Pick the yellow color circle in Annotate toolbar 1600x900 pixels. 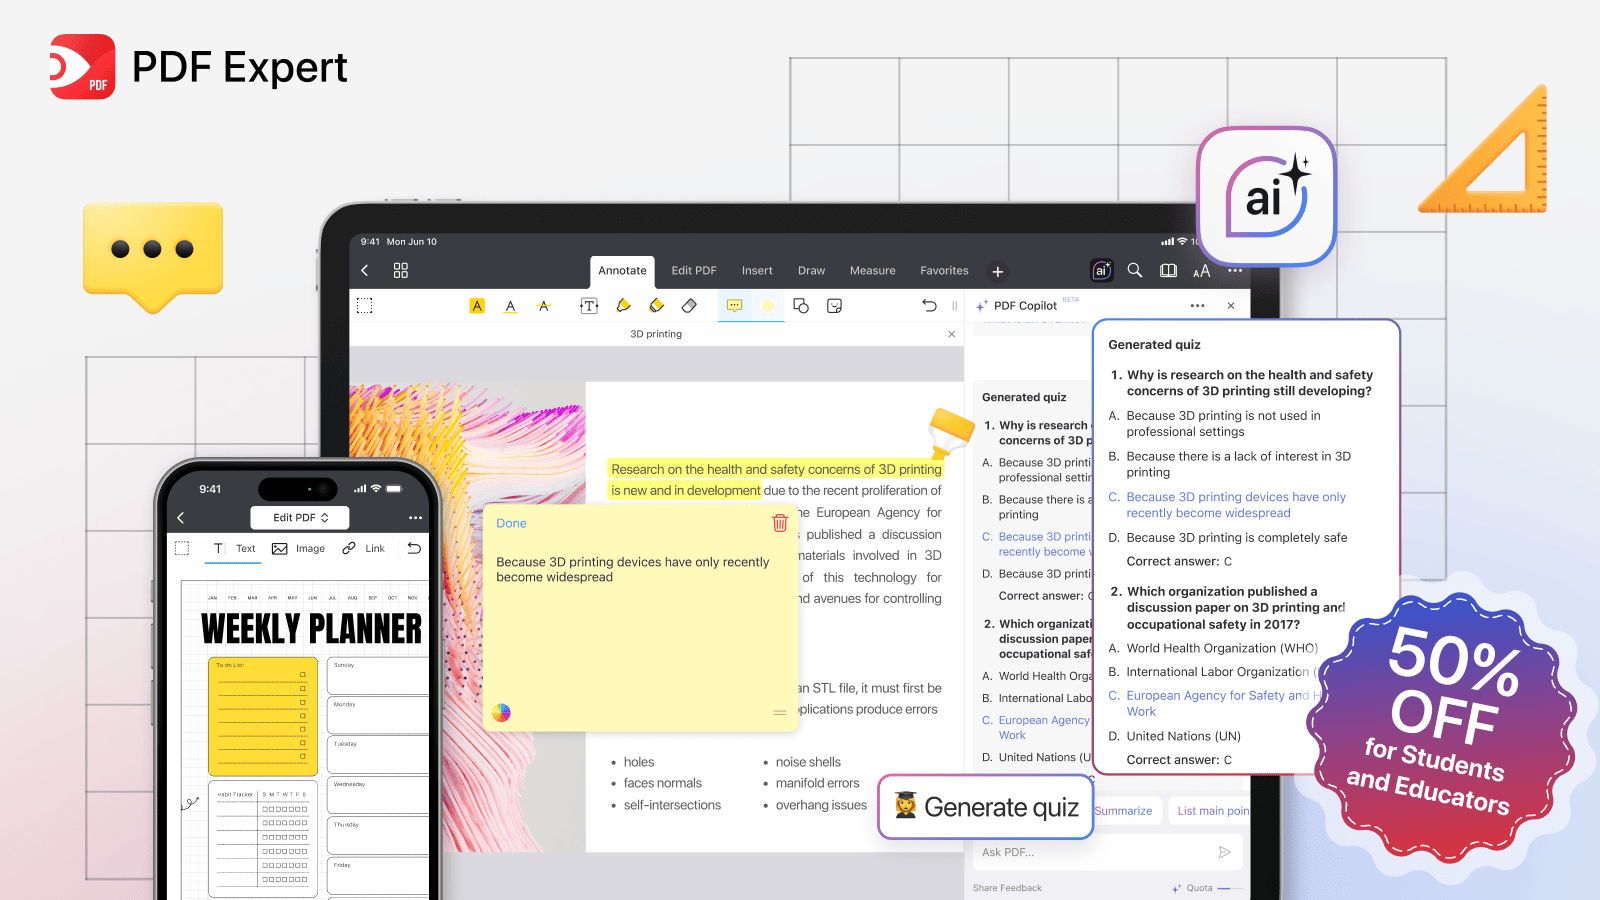point(767,306)
